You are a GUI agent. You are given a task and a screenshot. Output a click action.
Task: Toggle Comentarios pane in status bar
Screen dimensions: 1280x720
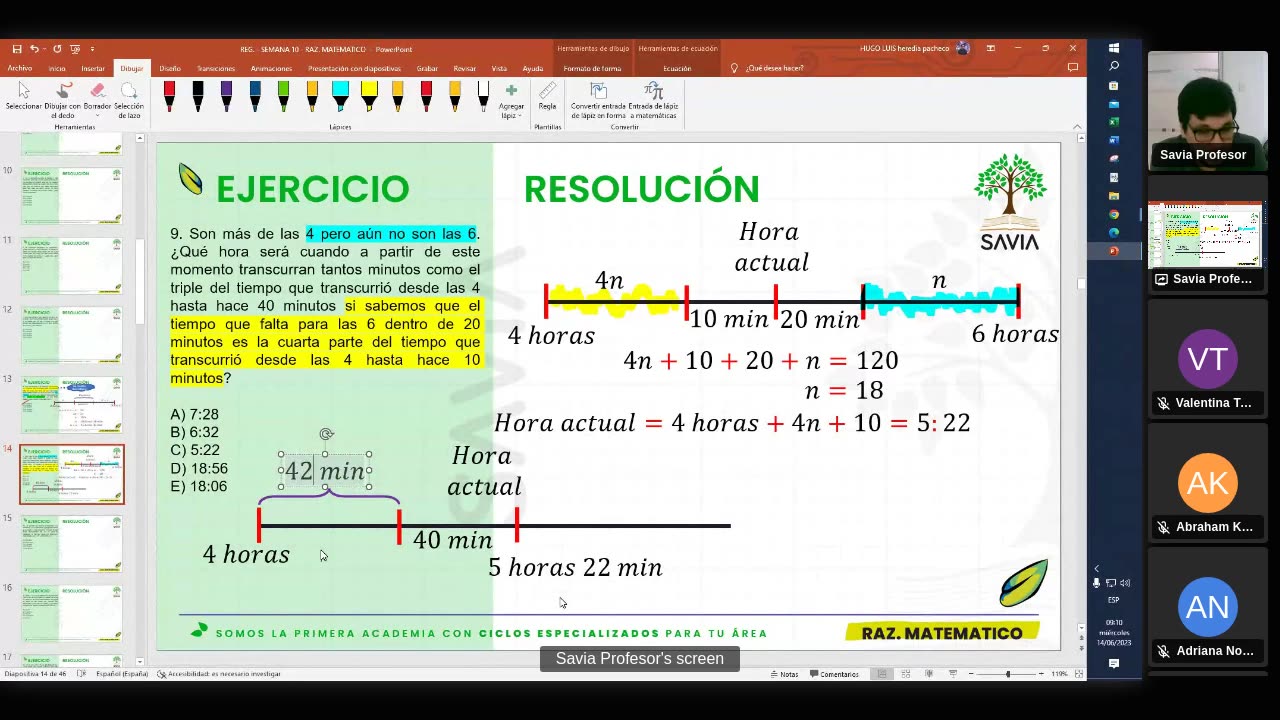coord(834,674)
